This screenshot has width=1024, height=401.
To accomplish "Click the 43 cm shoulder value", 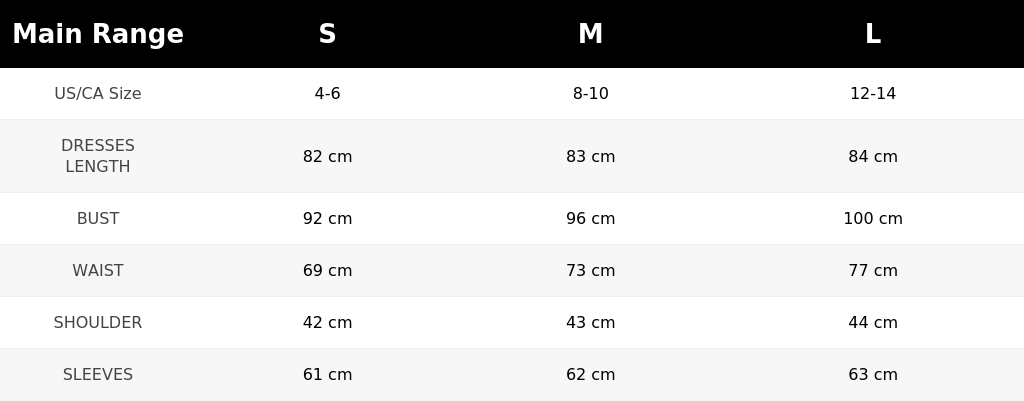I will click(x=590, y=323).
